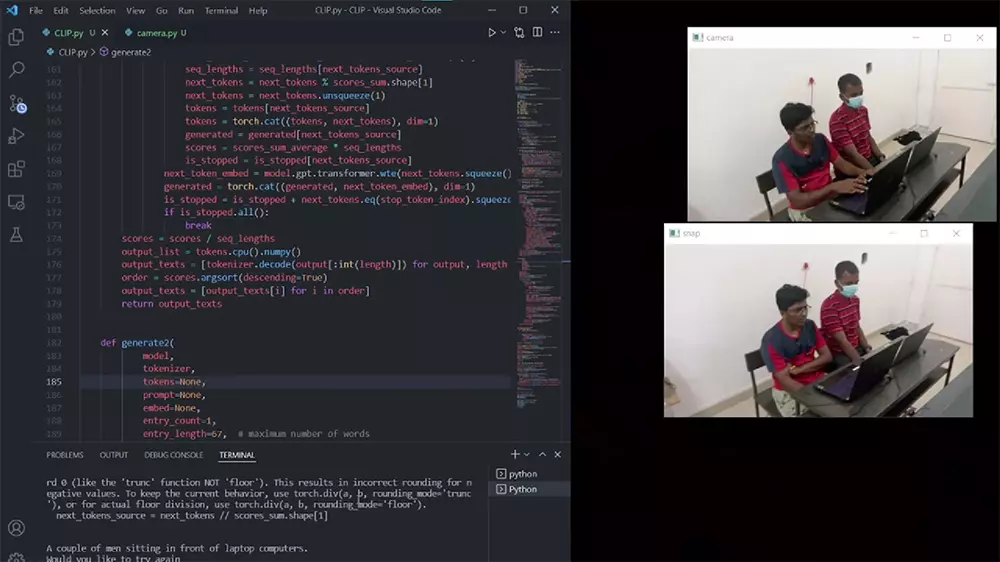This screenshot has height=562, width=1000.
Task: Open the new terminal launch profile dropdown
Action: coord(528,455)
